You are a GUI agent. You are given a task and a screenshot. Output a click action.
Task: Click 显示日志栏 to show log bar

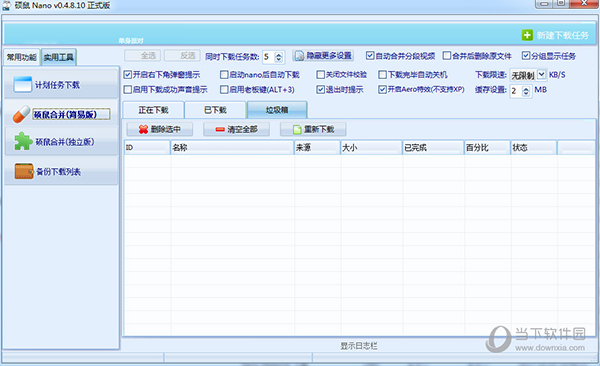359,346
